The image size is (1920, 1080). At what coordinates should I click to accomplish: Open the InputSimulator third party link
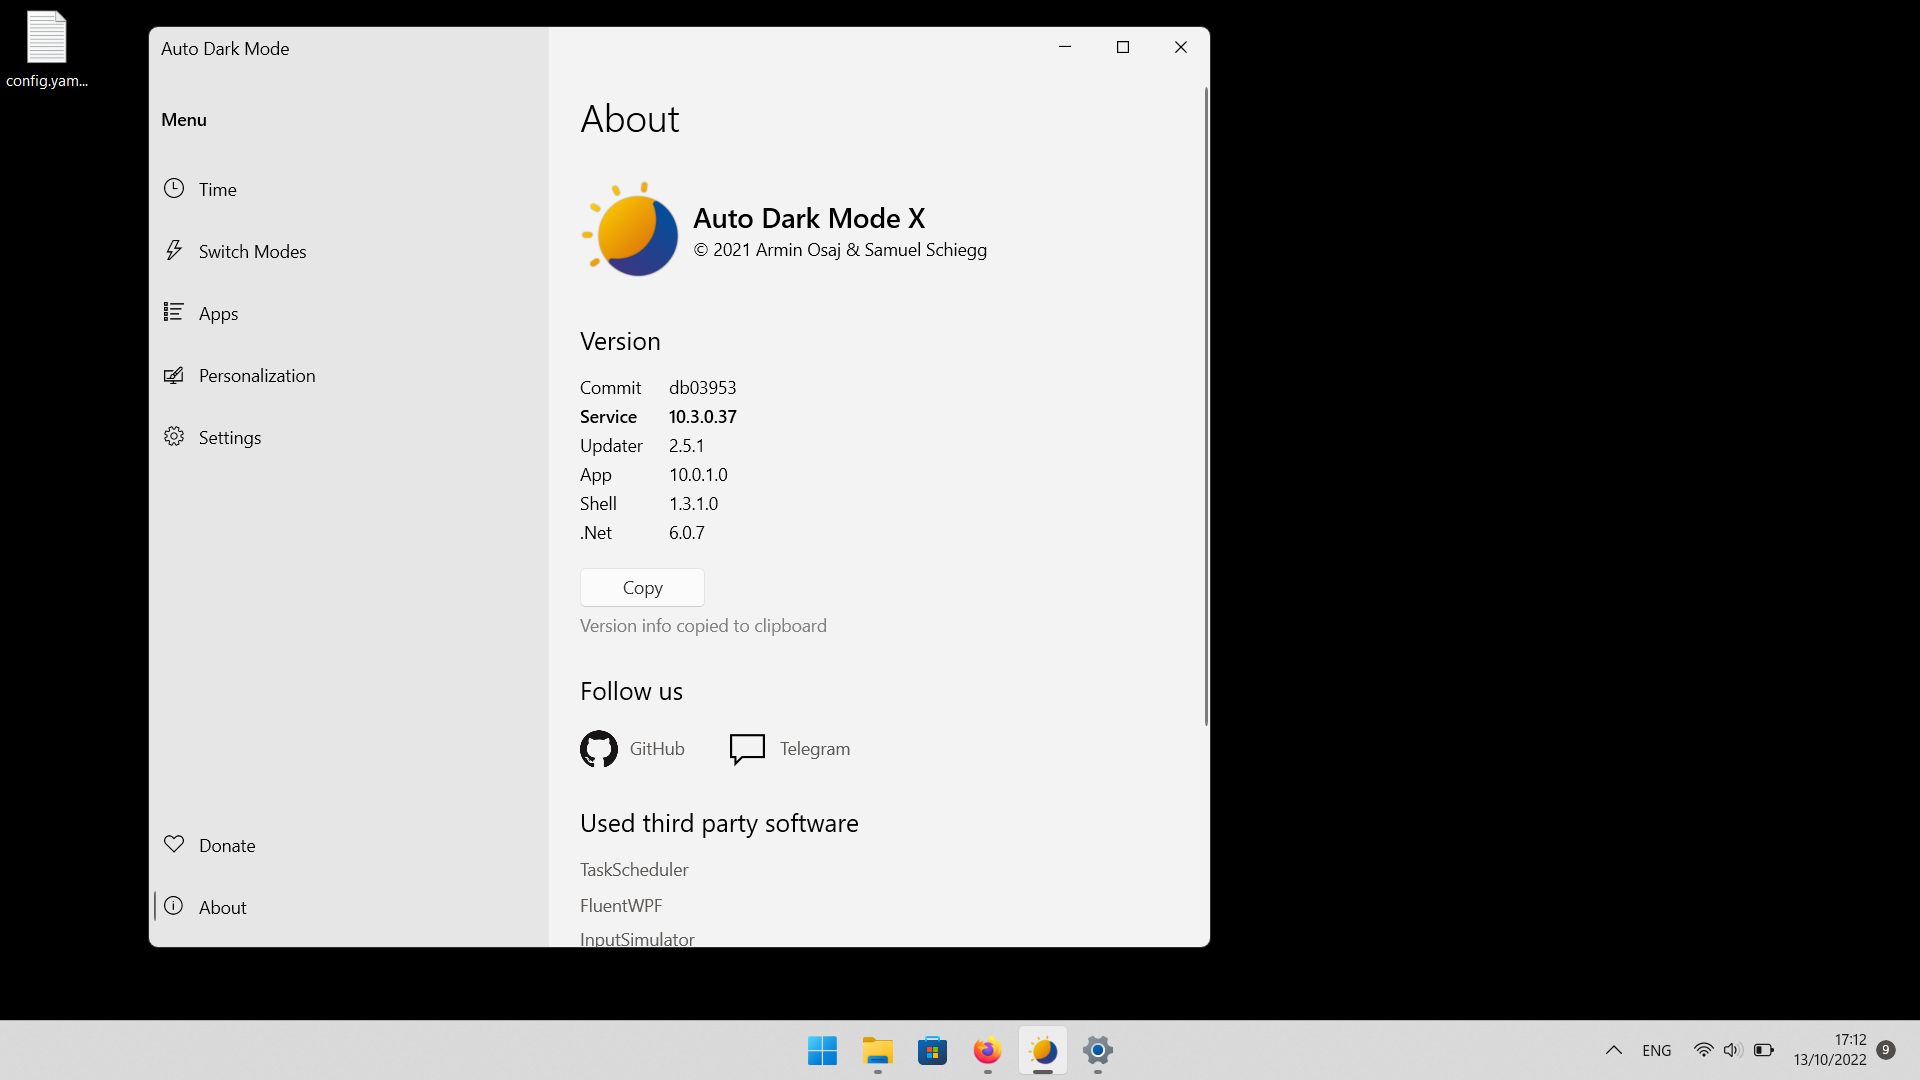[x=637, y=938]
